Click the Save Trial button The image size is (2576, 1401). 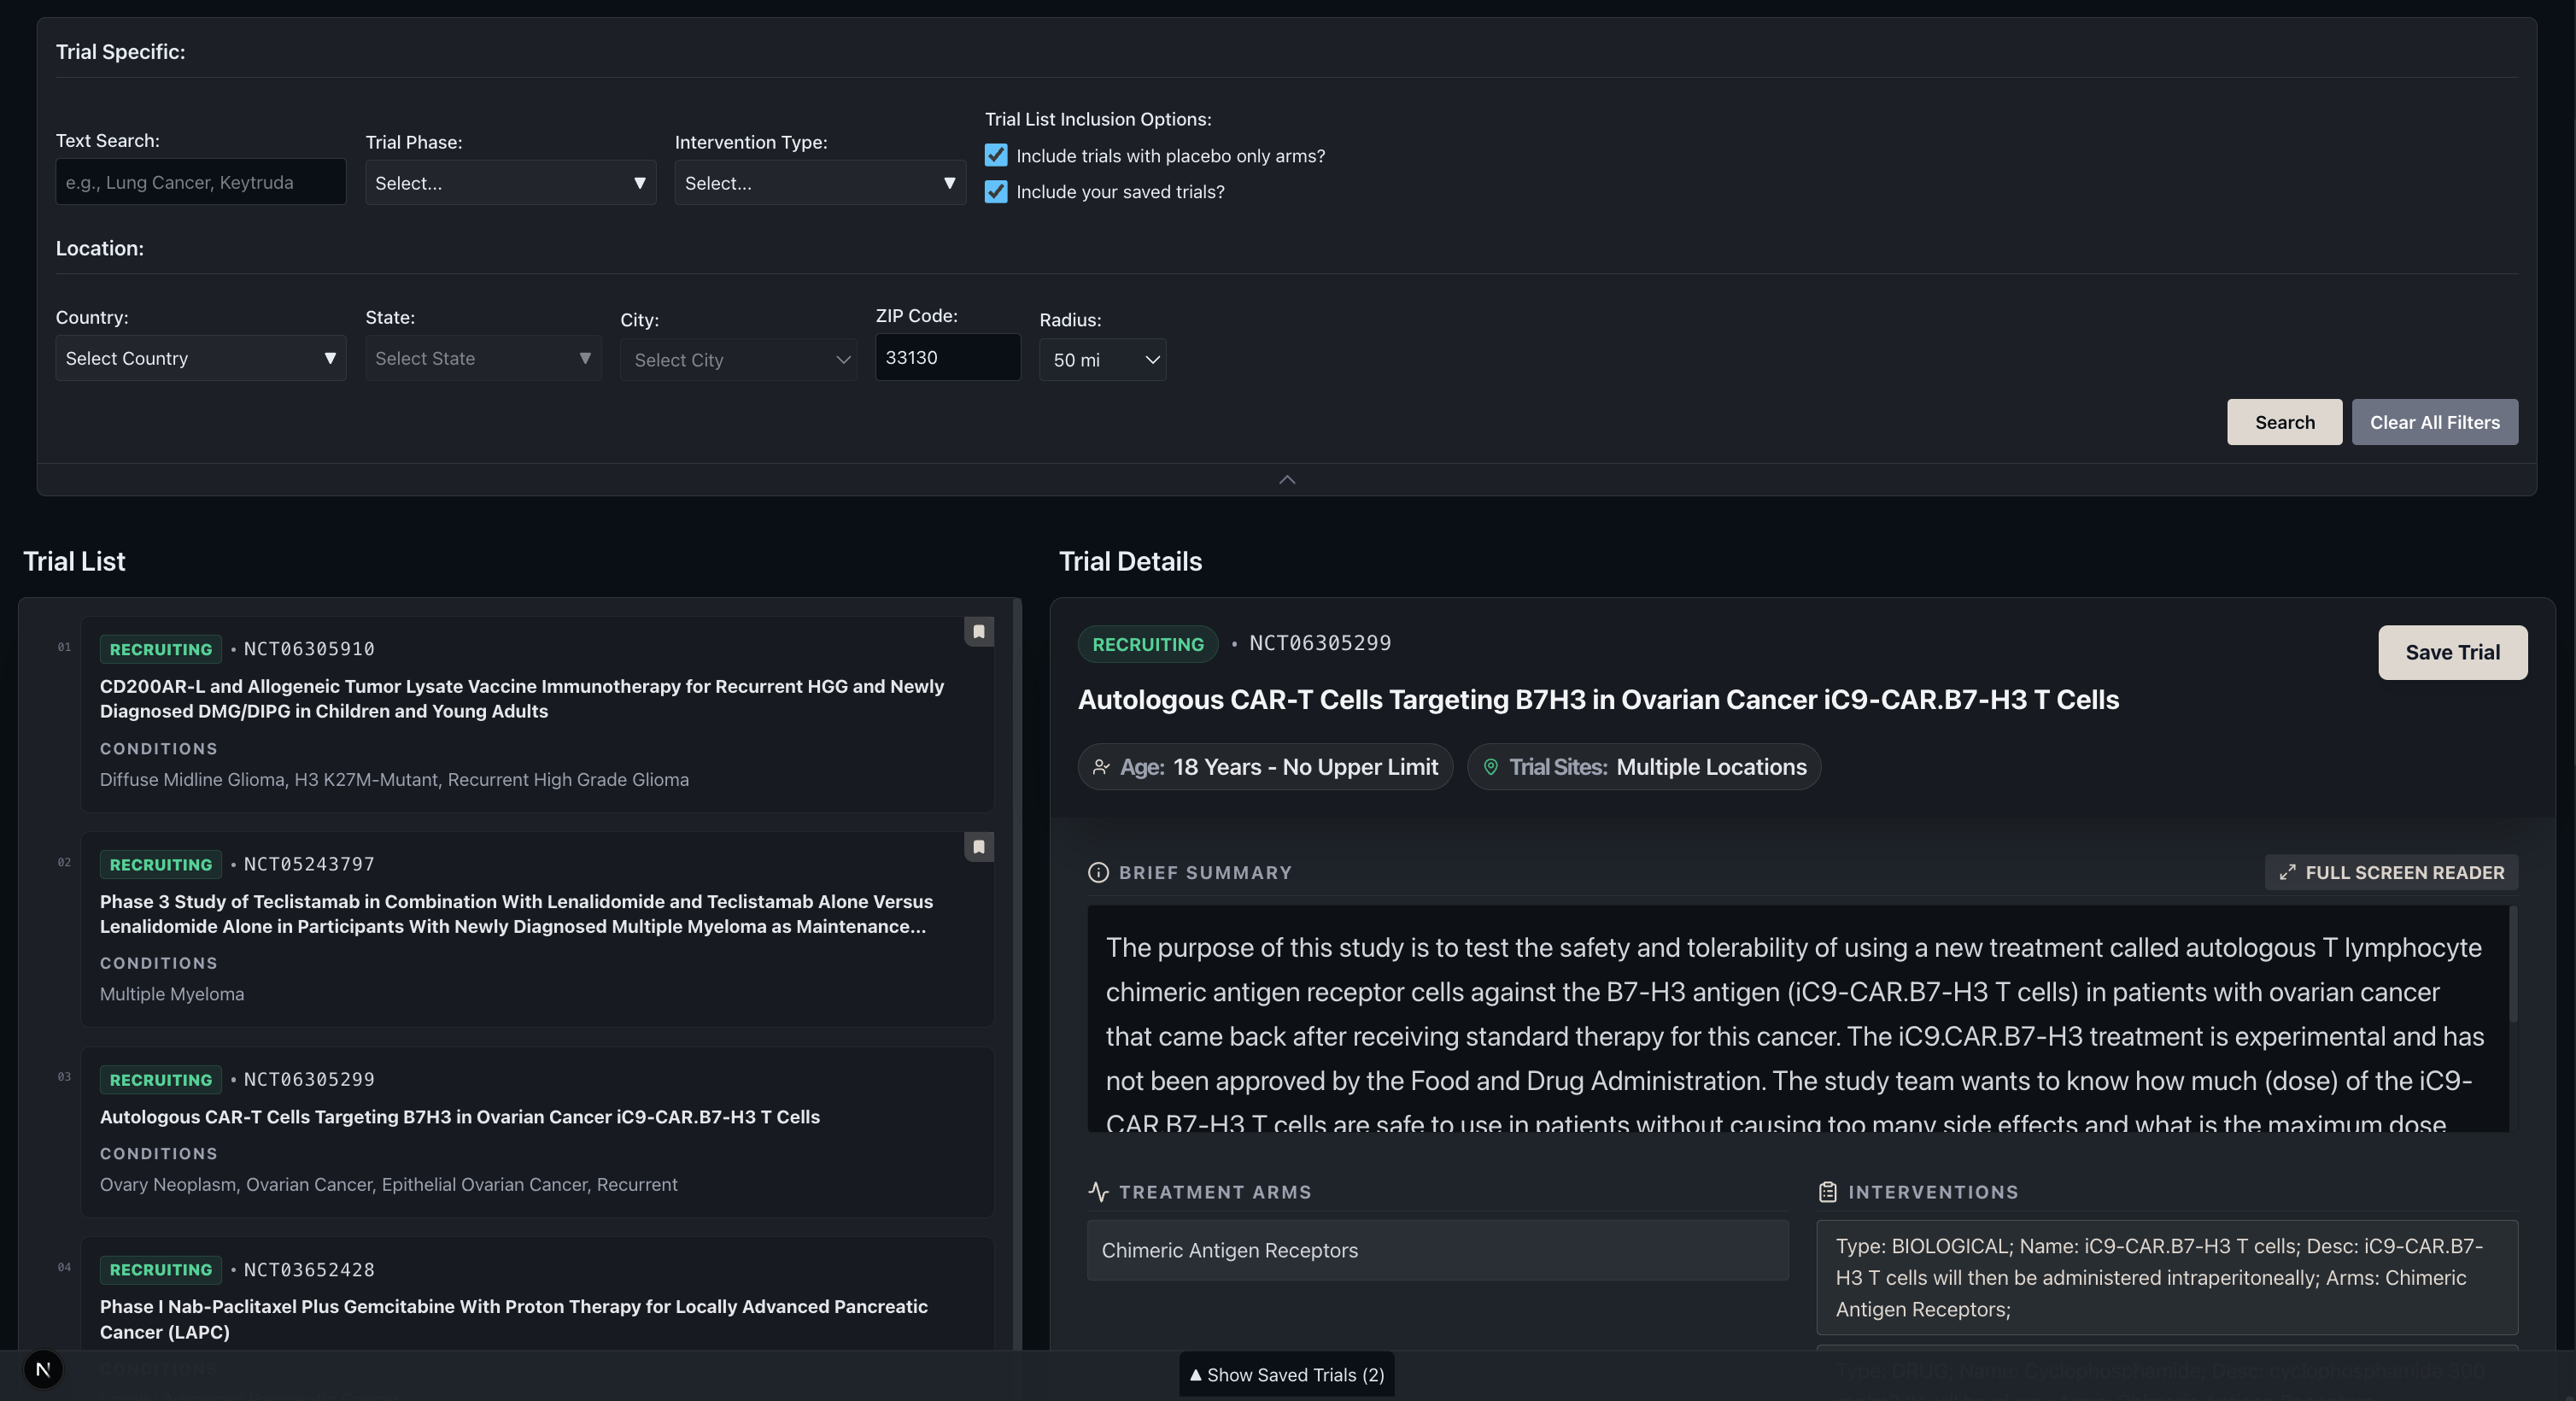2452,653
